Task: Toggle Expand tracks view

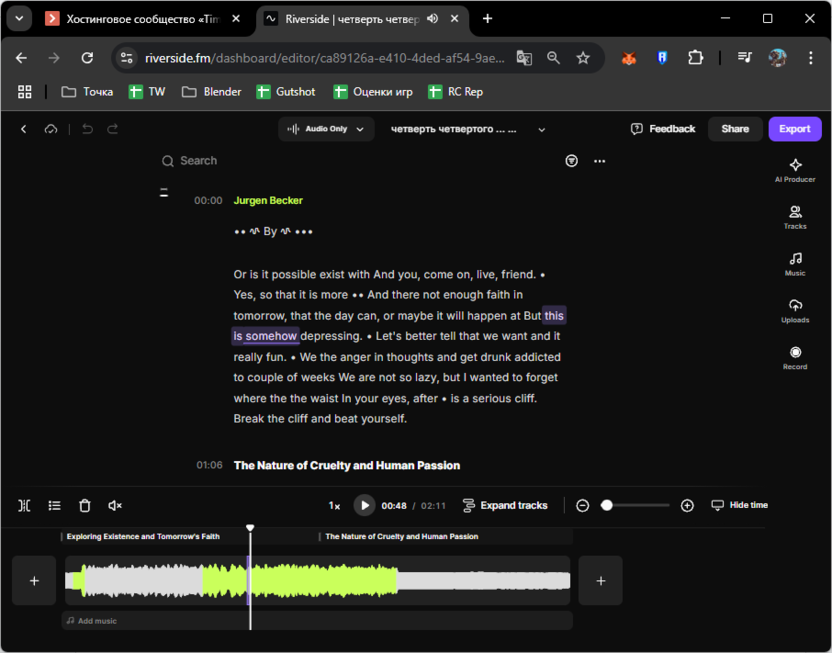Action: 505,506
